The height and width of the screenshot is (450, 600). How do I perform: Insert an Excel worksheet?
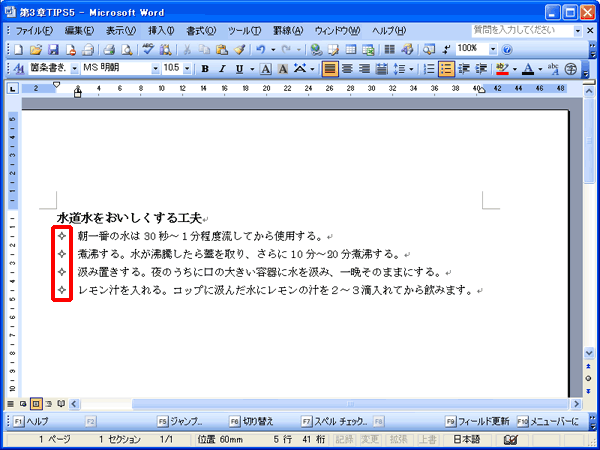click(x=368, y=50)
